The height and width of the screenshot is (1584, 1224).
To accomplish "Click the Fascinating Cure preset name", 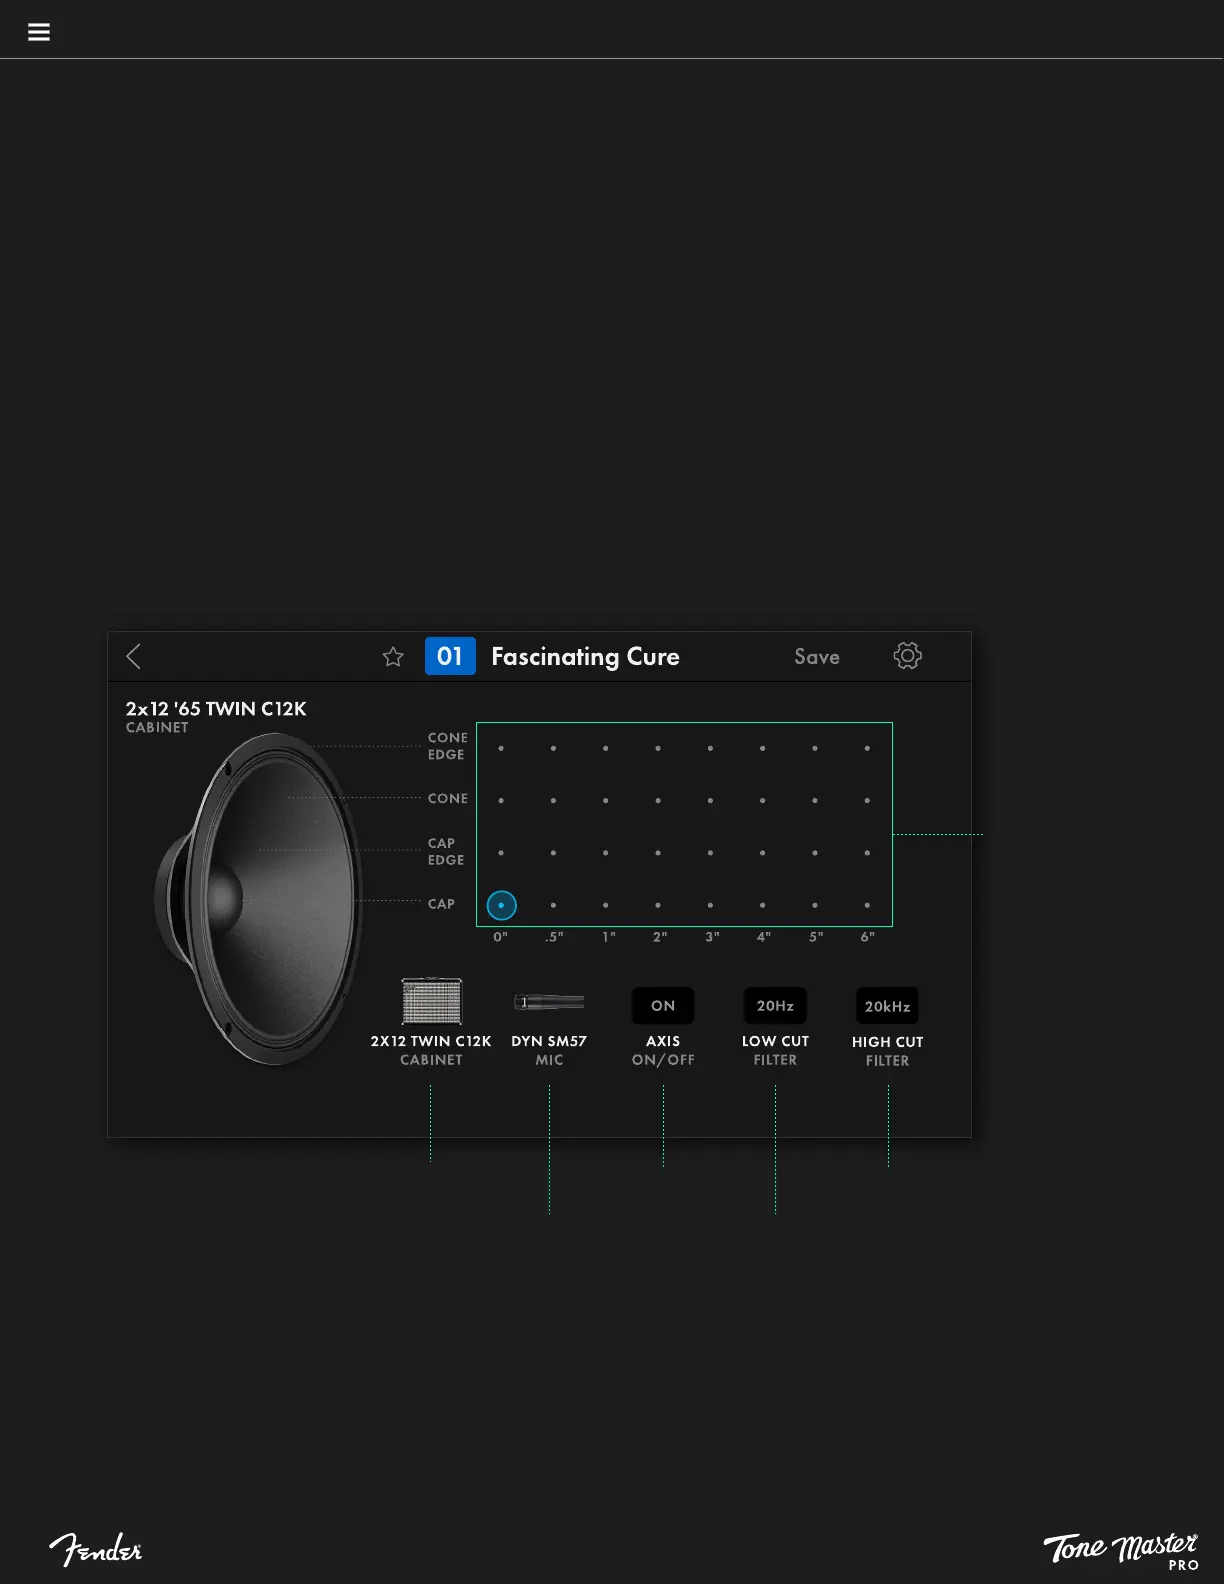I will tap(585, 657).
